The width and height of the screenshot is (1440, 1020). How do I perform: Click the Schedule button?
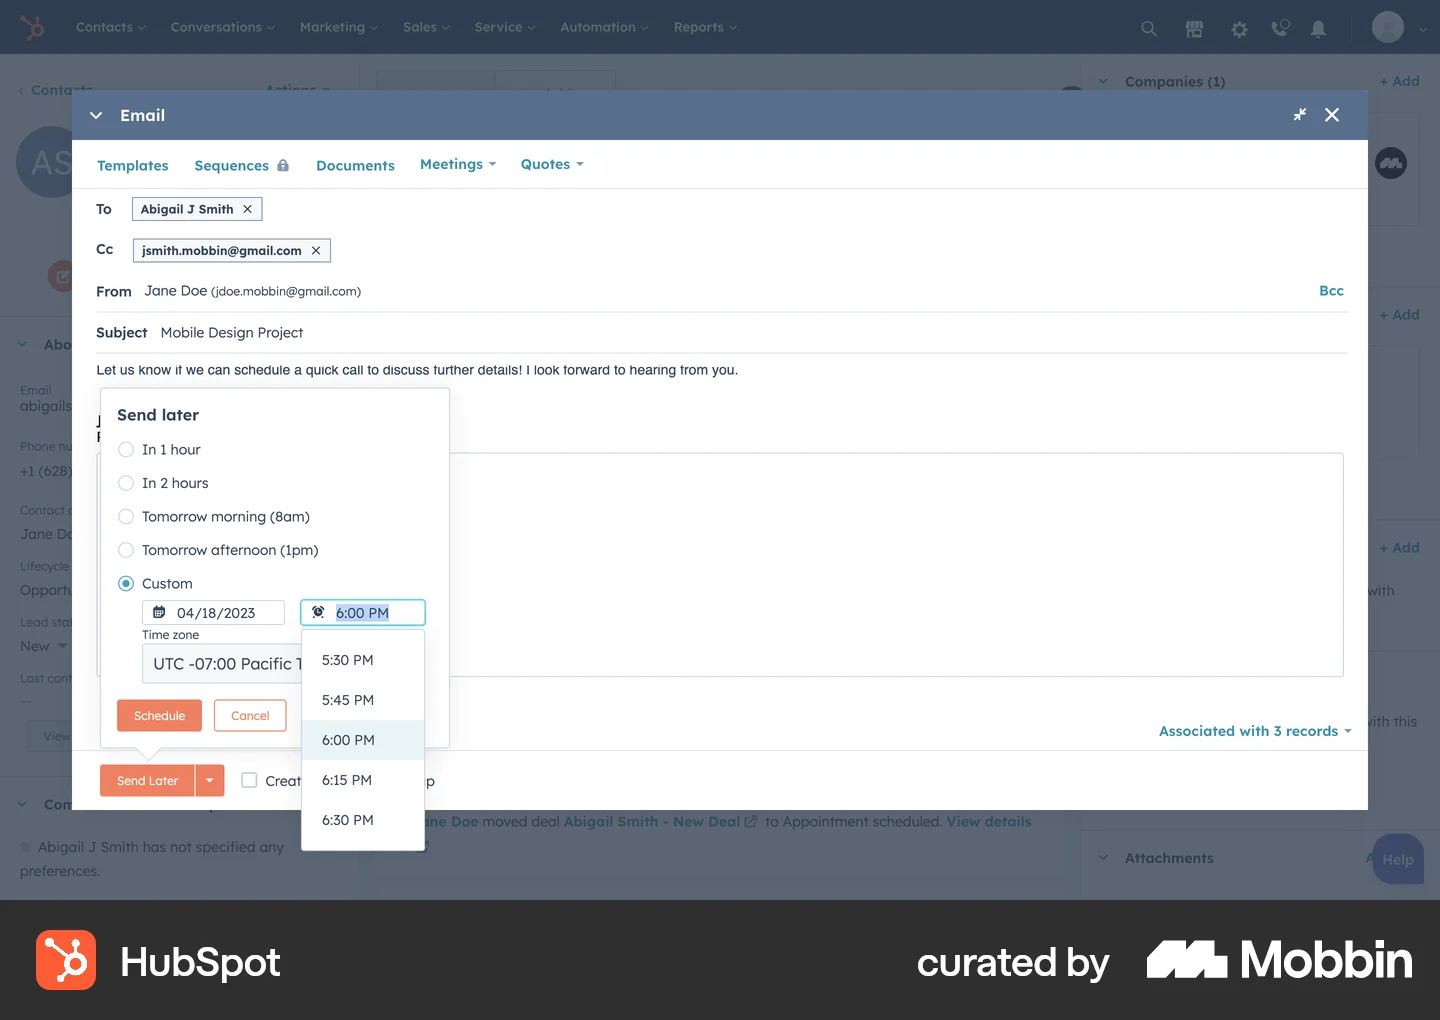(x=159, y=715)
